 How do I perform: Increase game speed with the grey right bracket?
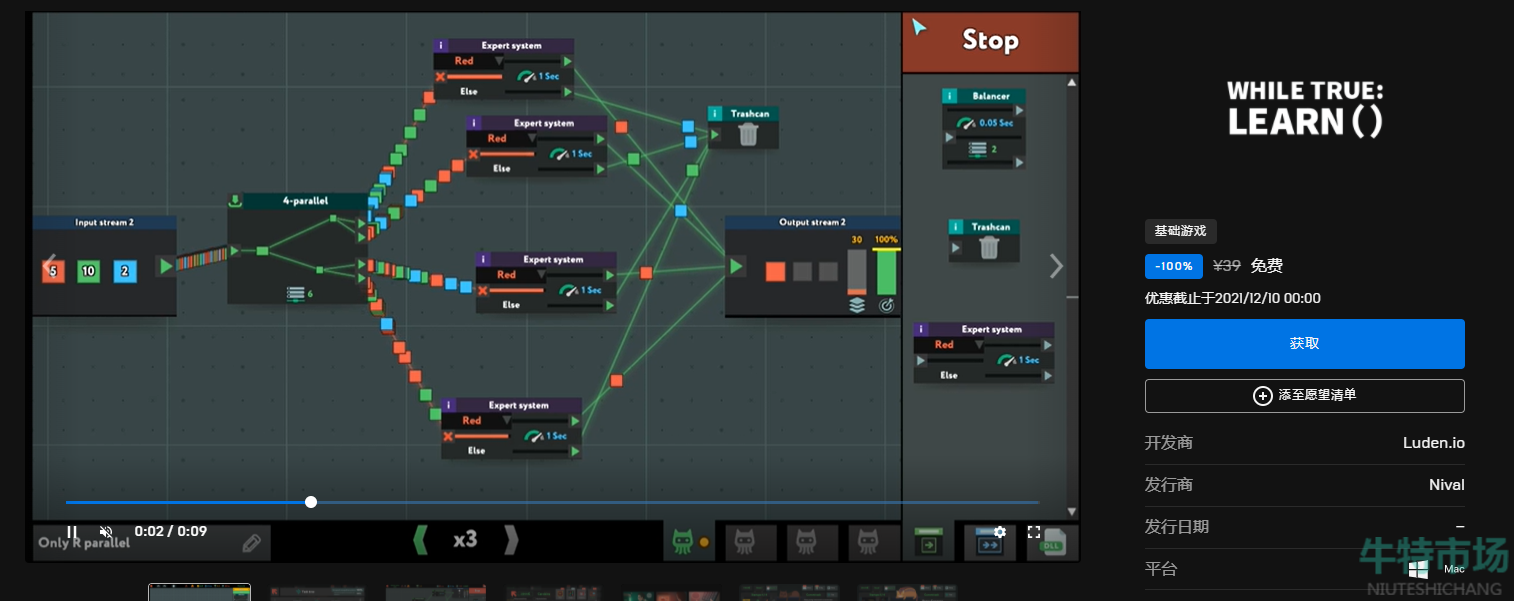pos(511,540)
